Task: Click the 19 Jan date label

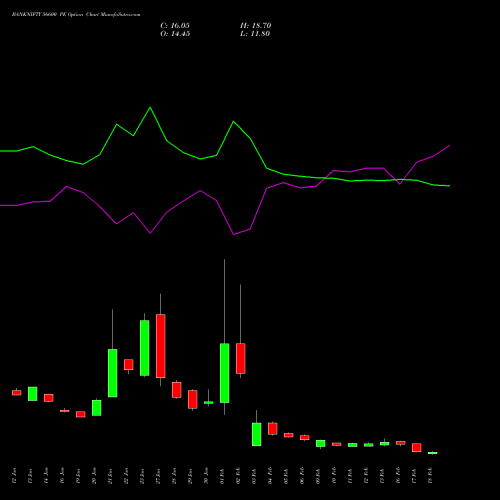Action: 78,476
